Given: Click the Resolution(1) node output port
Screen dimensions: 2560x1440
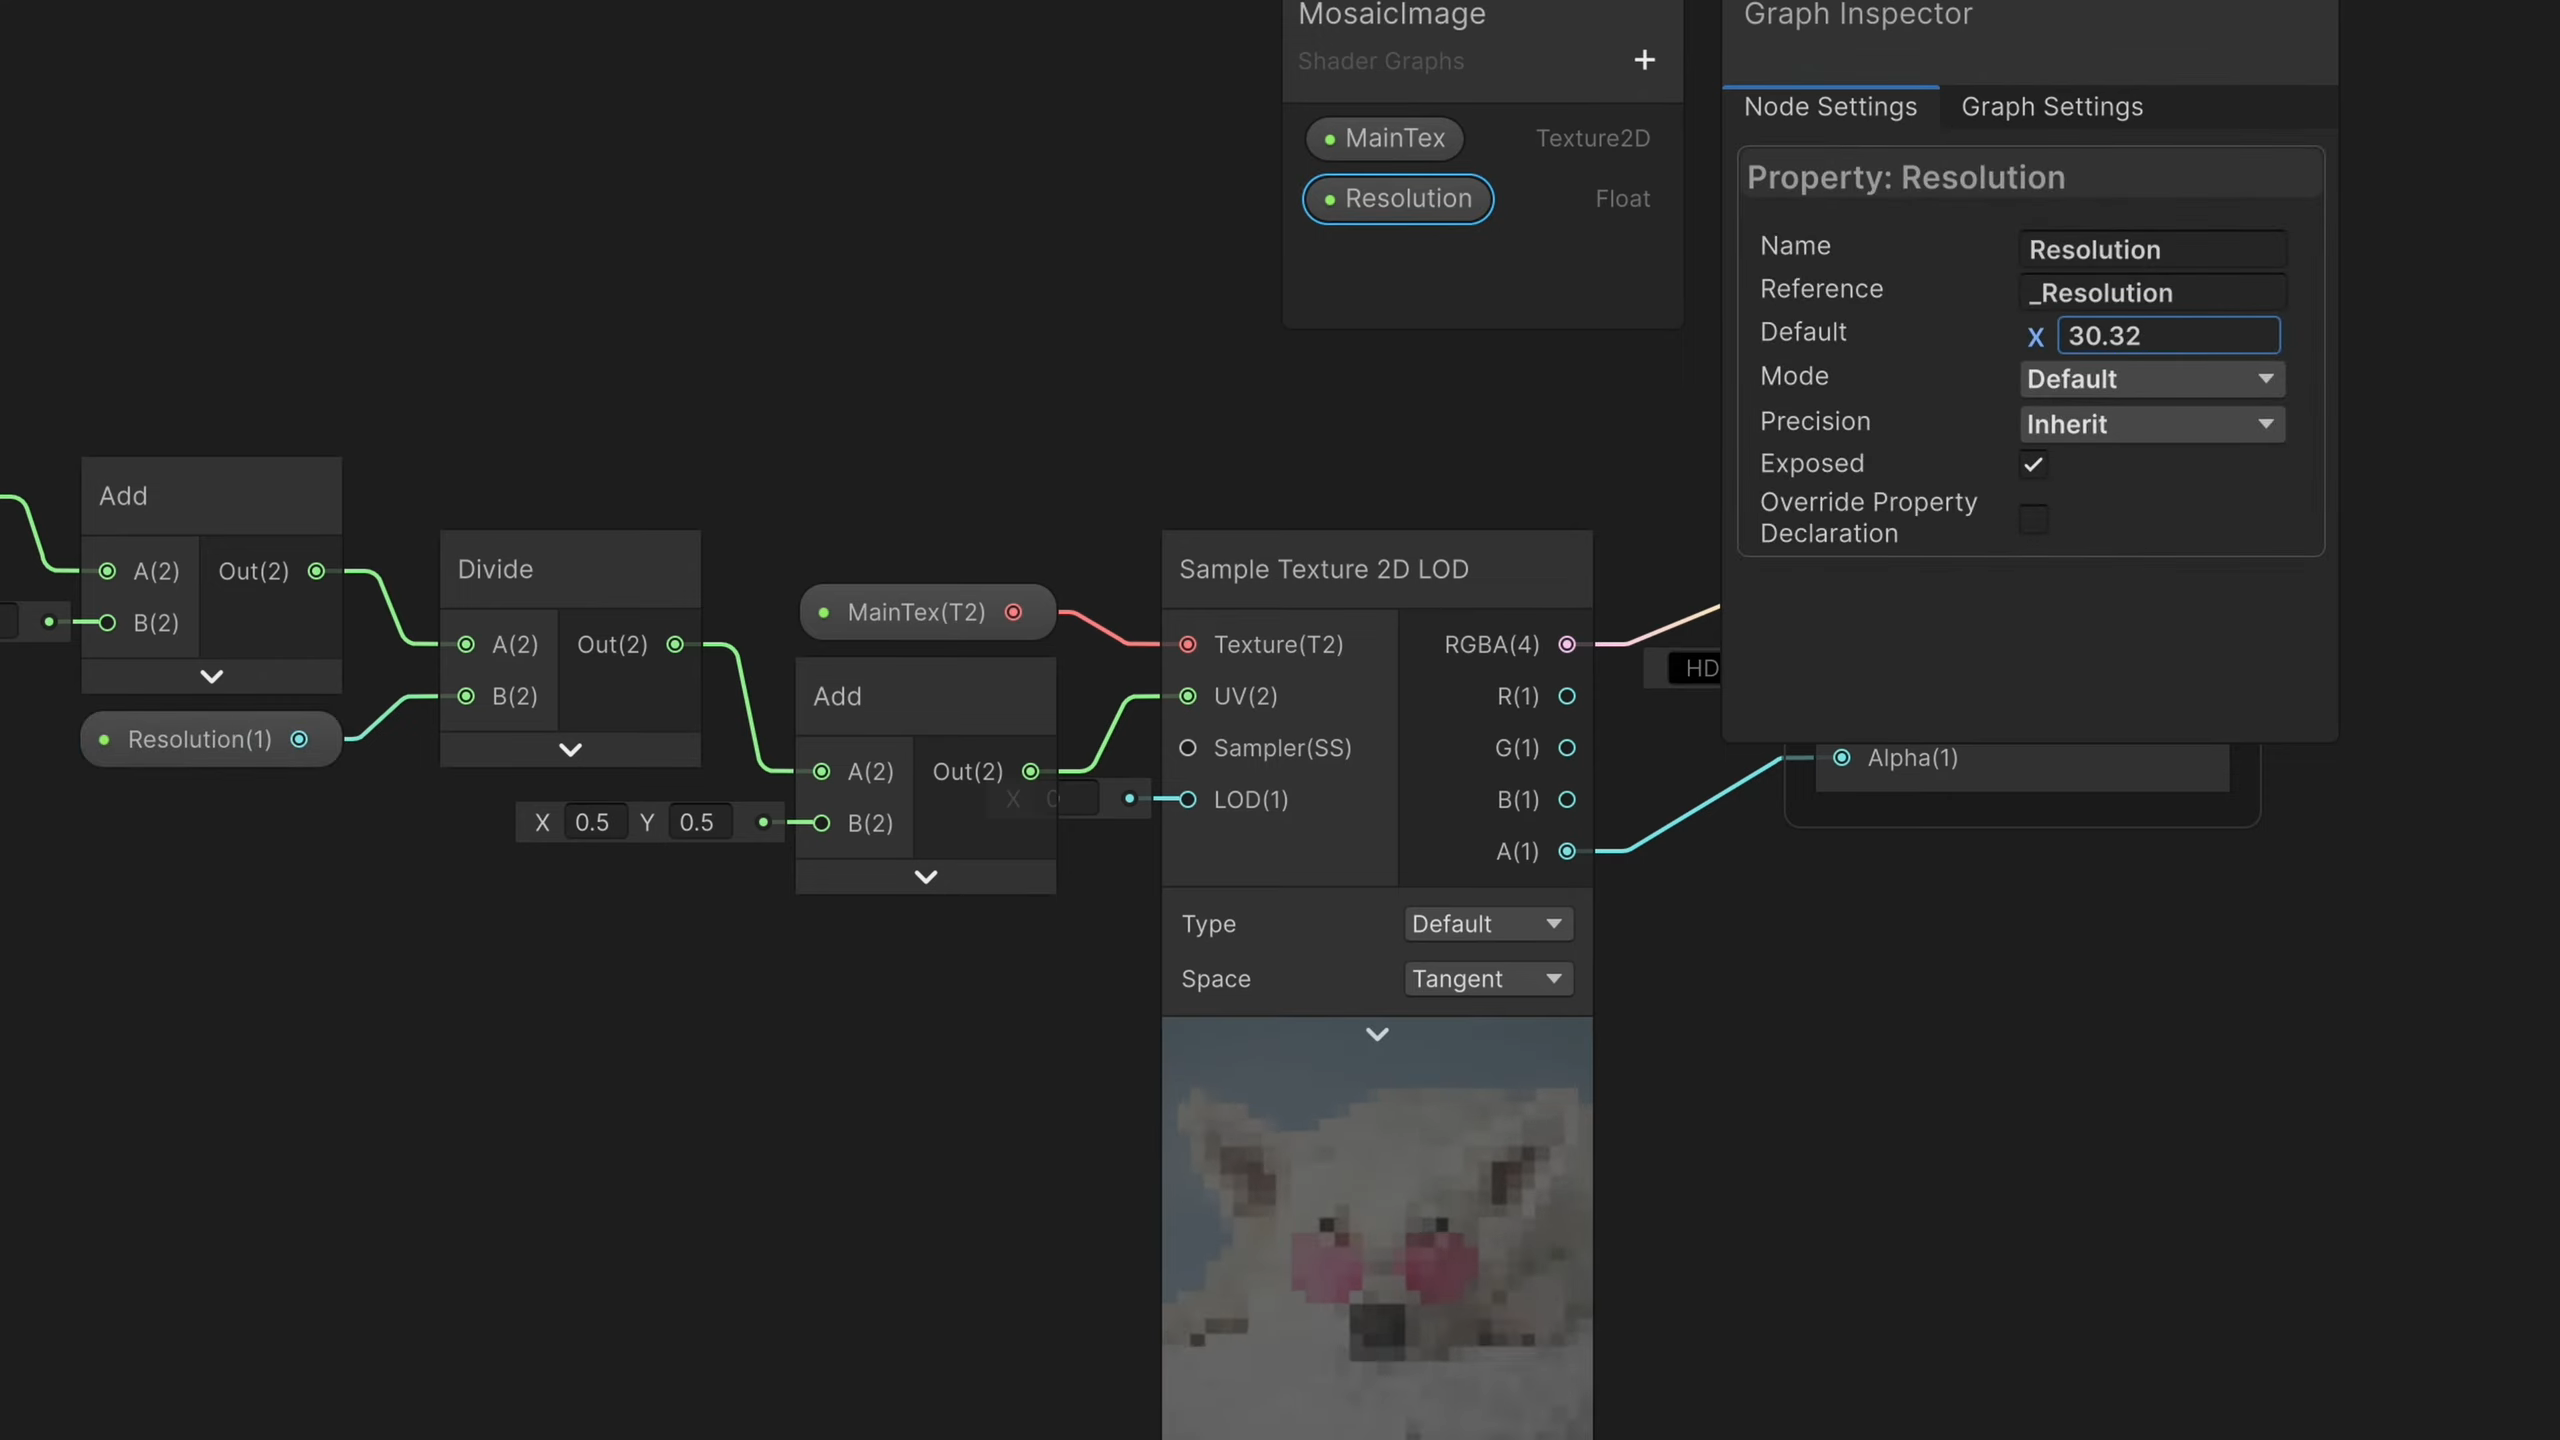Looking at the screenshot, I should point(299,740).
